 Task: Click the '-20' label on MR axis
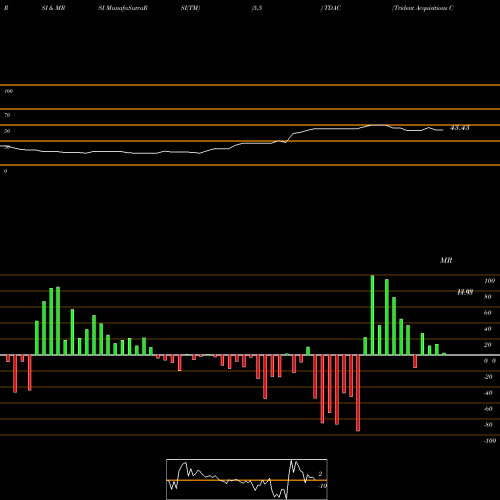488,377
